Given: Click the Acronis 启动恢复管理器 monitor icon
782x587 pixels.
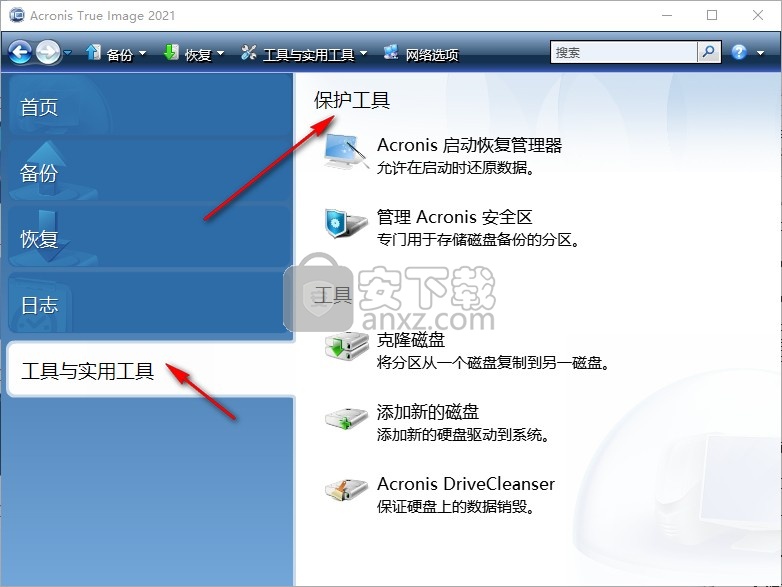Looking at the screenshot, I should click(x=346, y=152).
